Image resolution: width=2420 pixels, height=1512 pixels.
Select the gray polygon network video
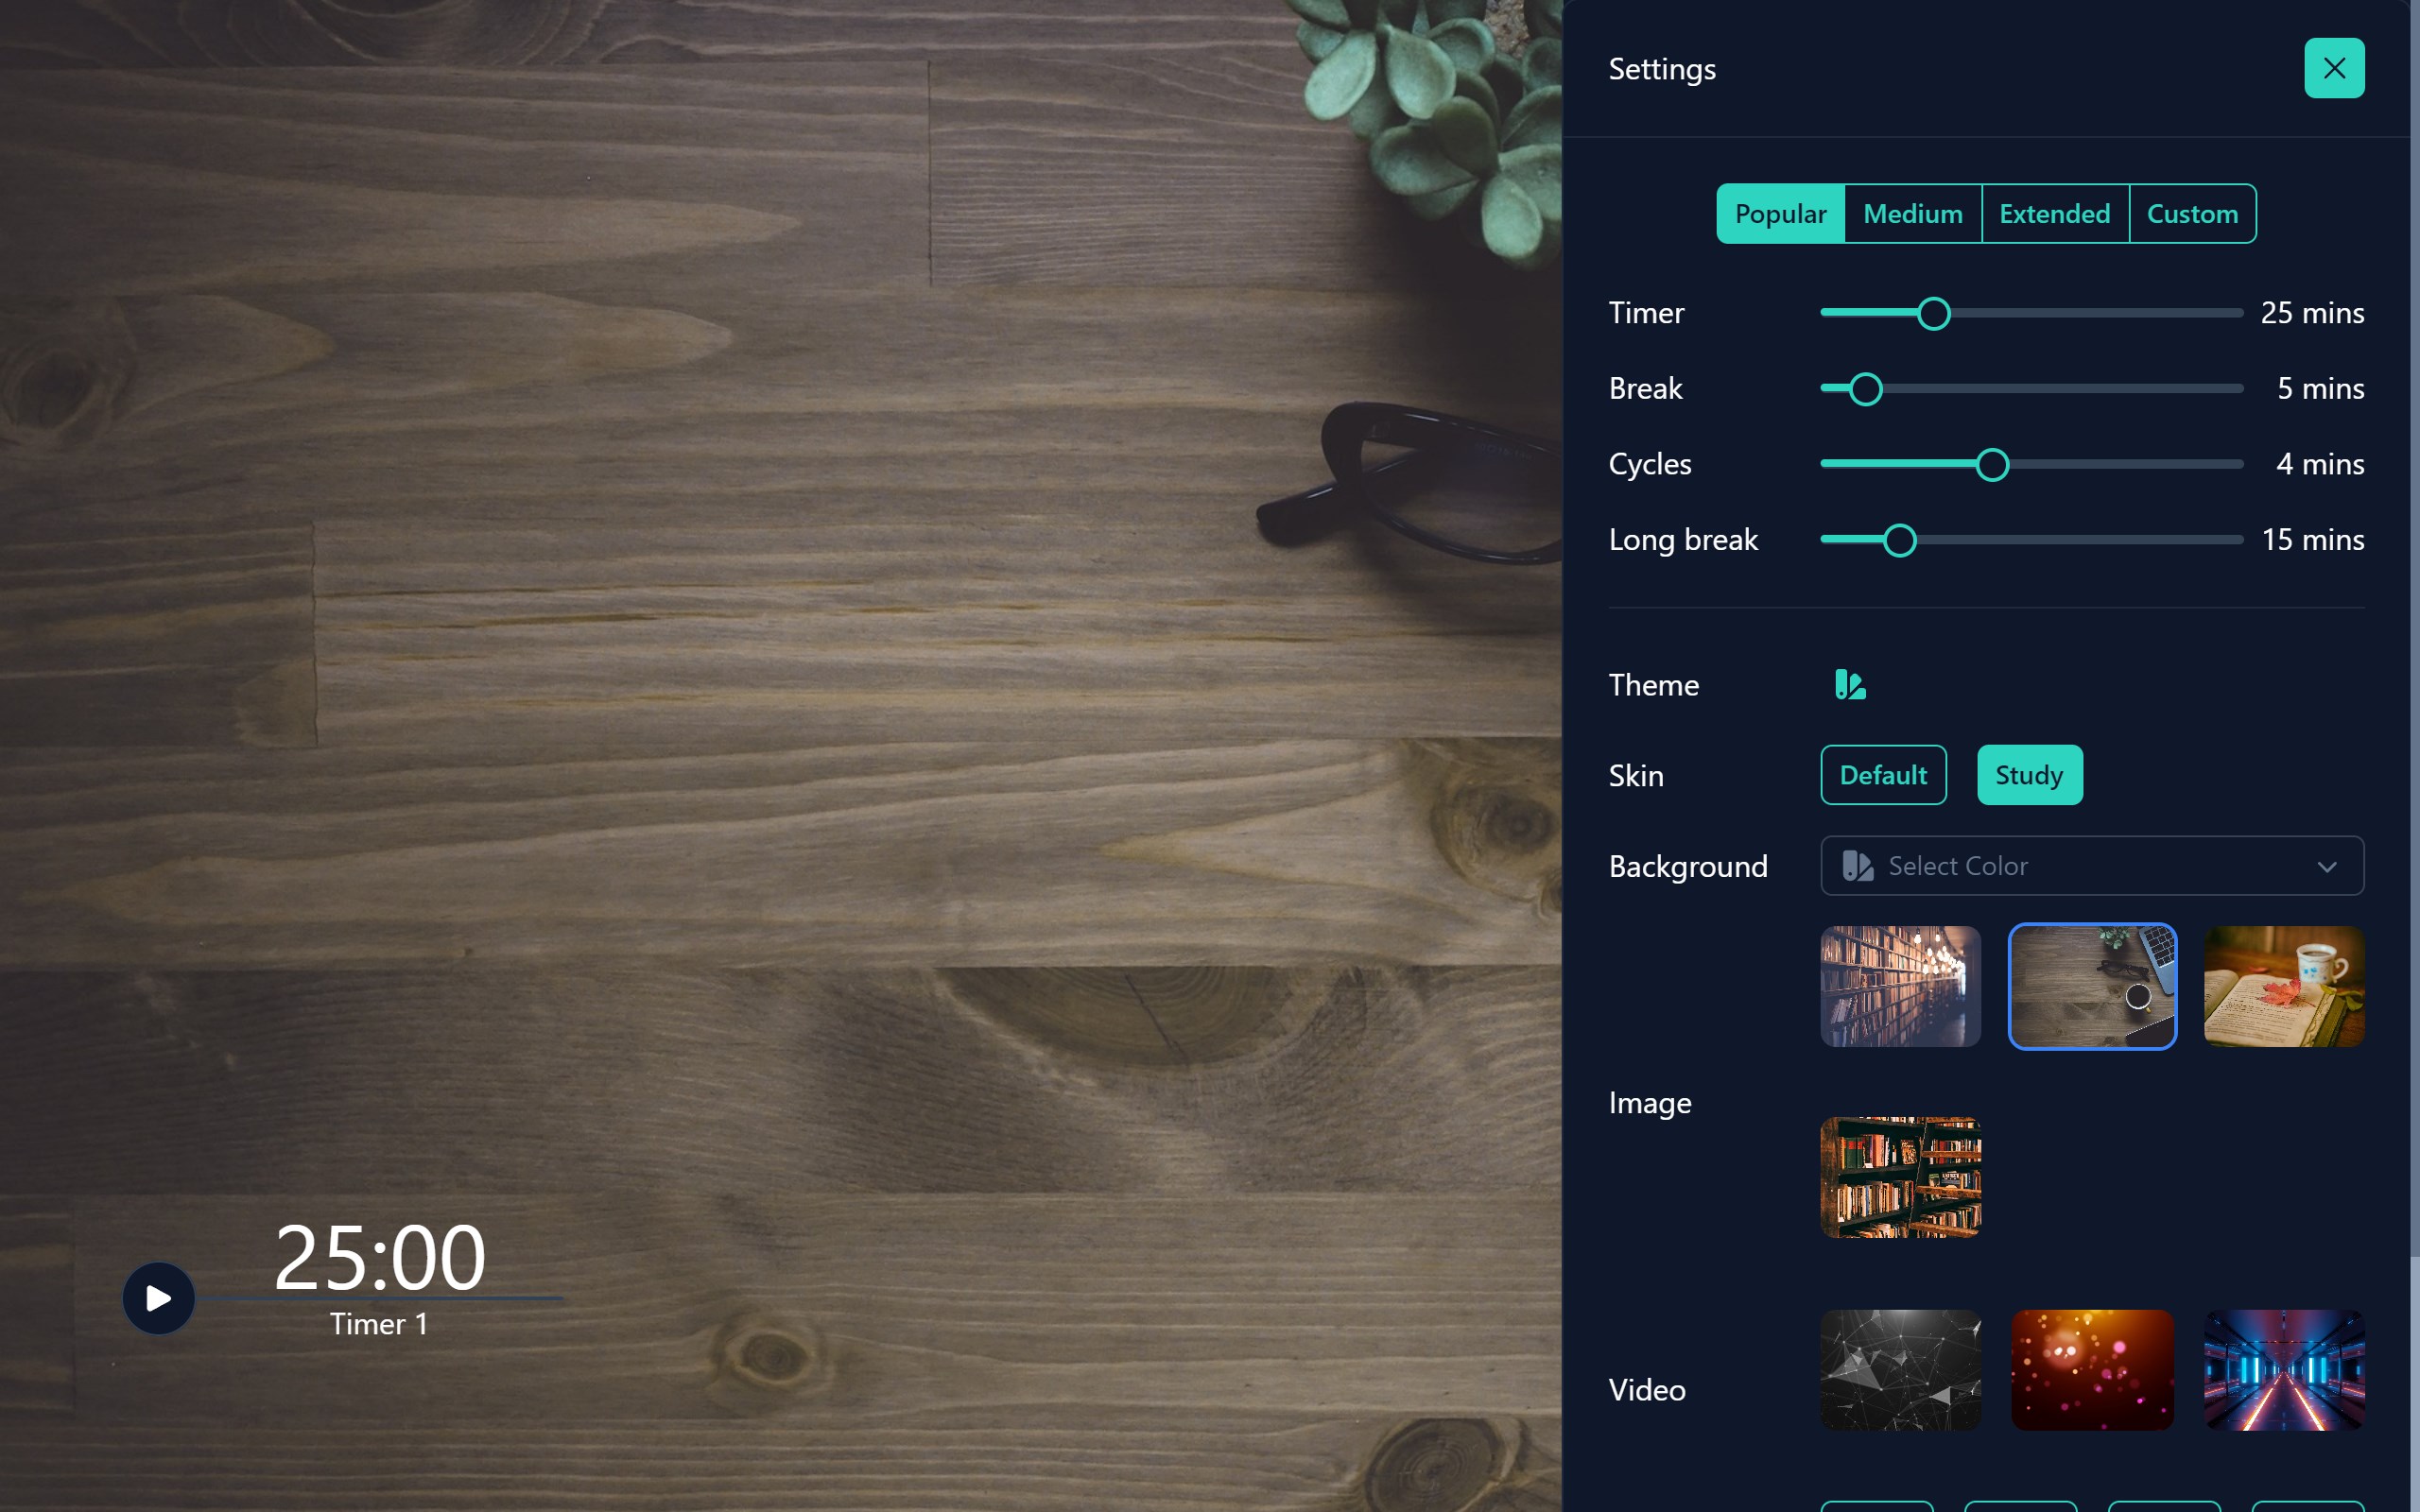click(1899, 1369)
